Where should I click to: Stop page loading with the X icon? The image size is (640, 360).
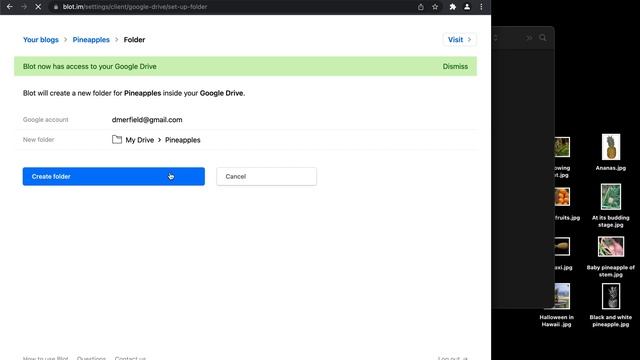(x=38, y=7)
